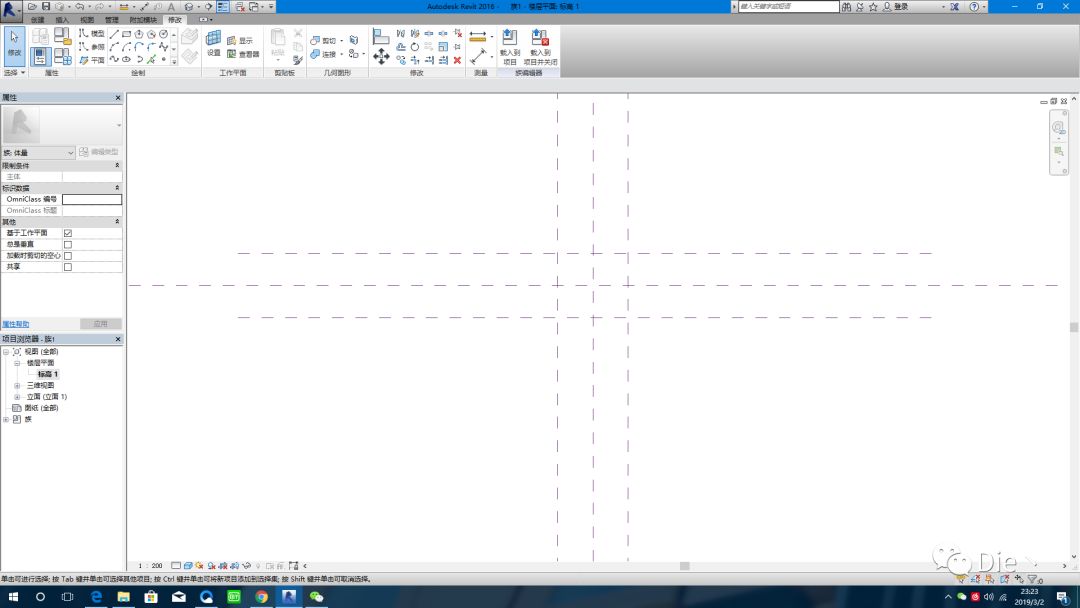1080x608 pixels.
Task: Click the star favorites icon in title bar
Action: pyautogui.click(x=873, y=6)
